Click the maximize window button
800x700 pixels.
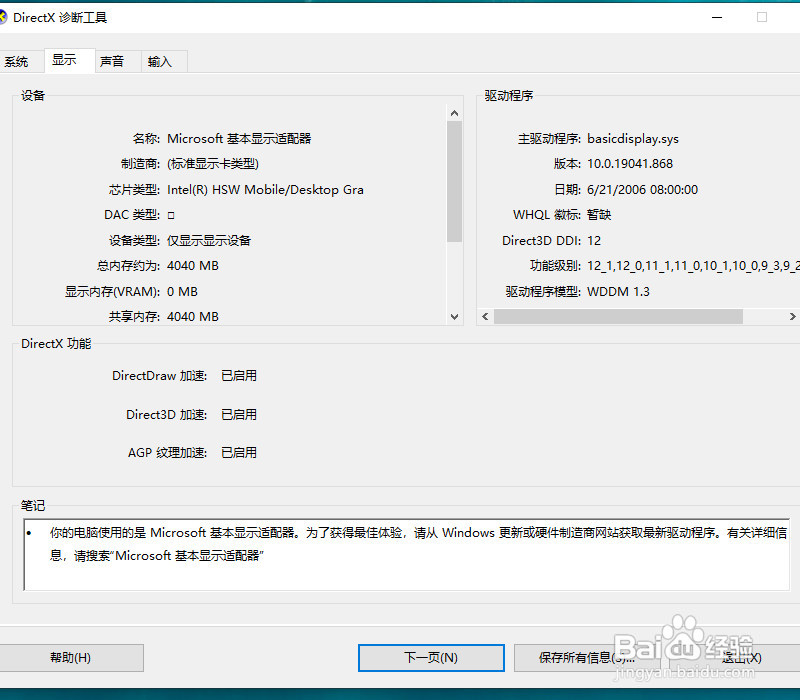(x=762, y=17)
